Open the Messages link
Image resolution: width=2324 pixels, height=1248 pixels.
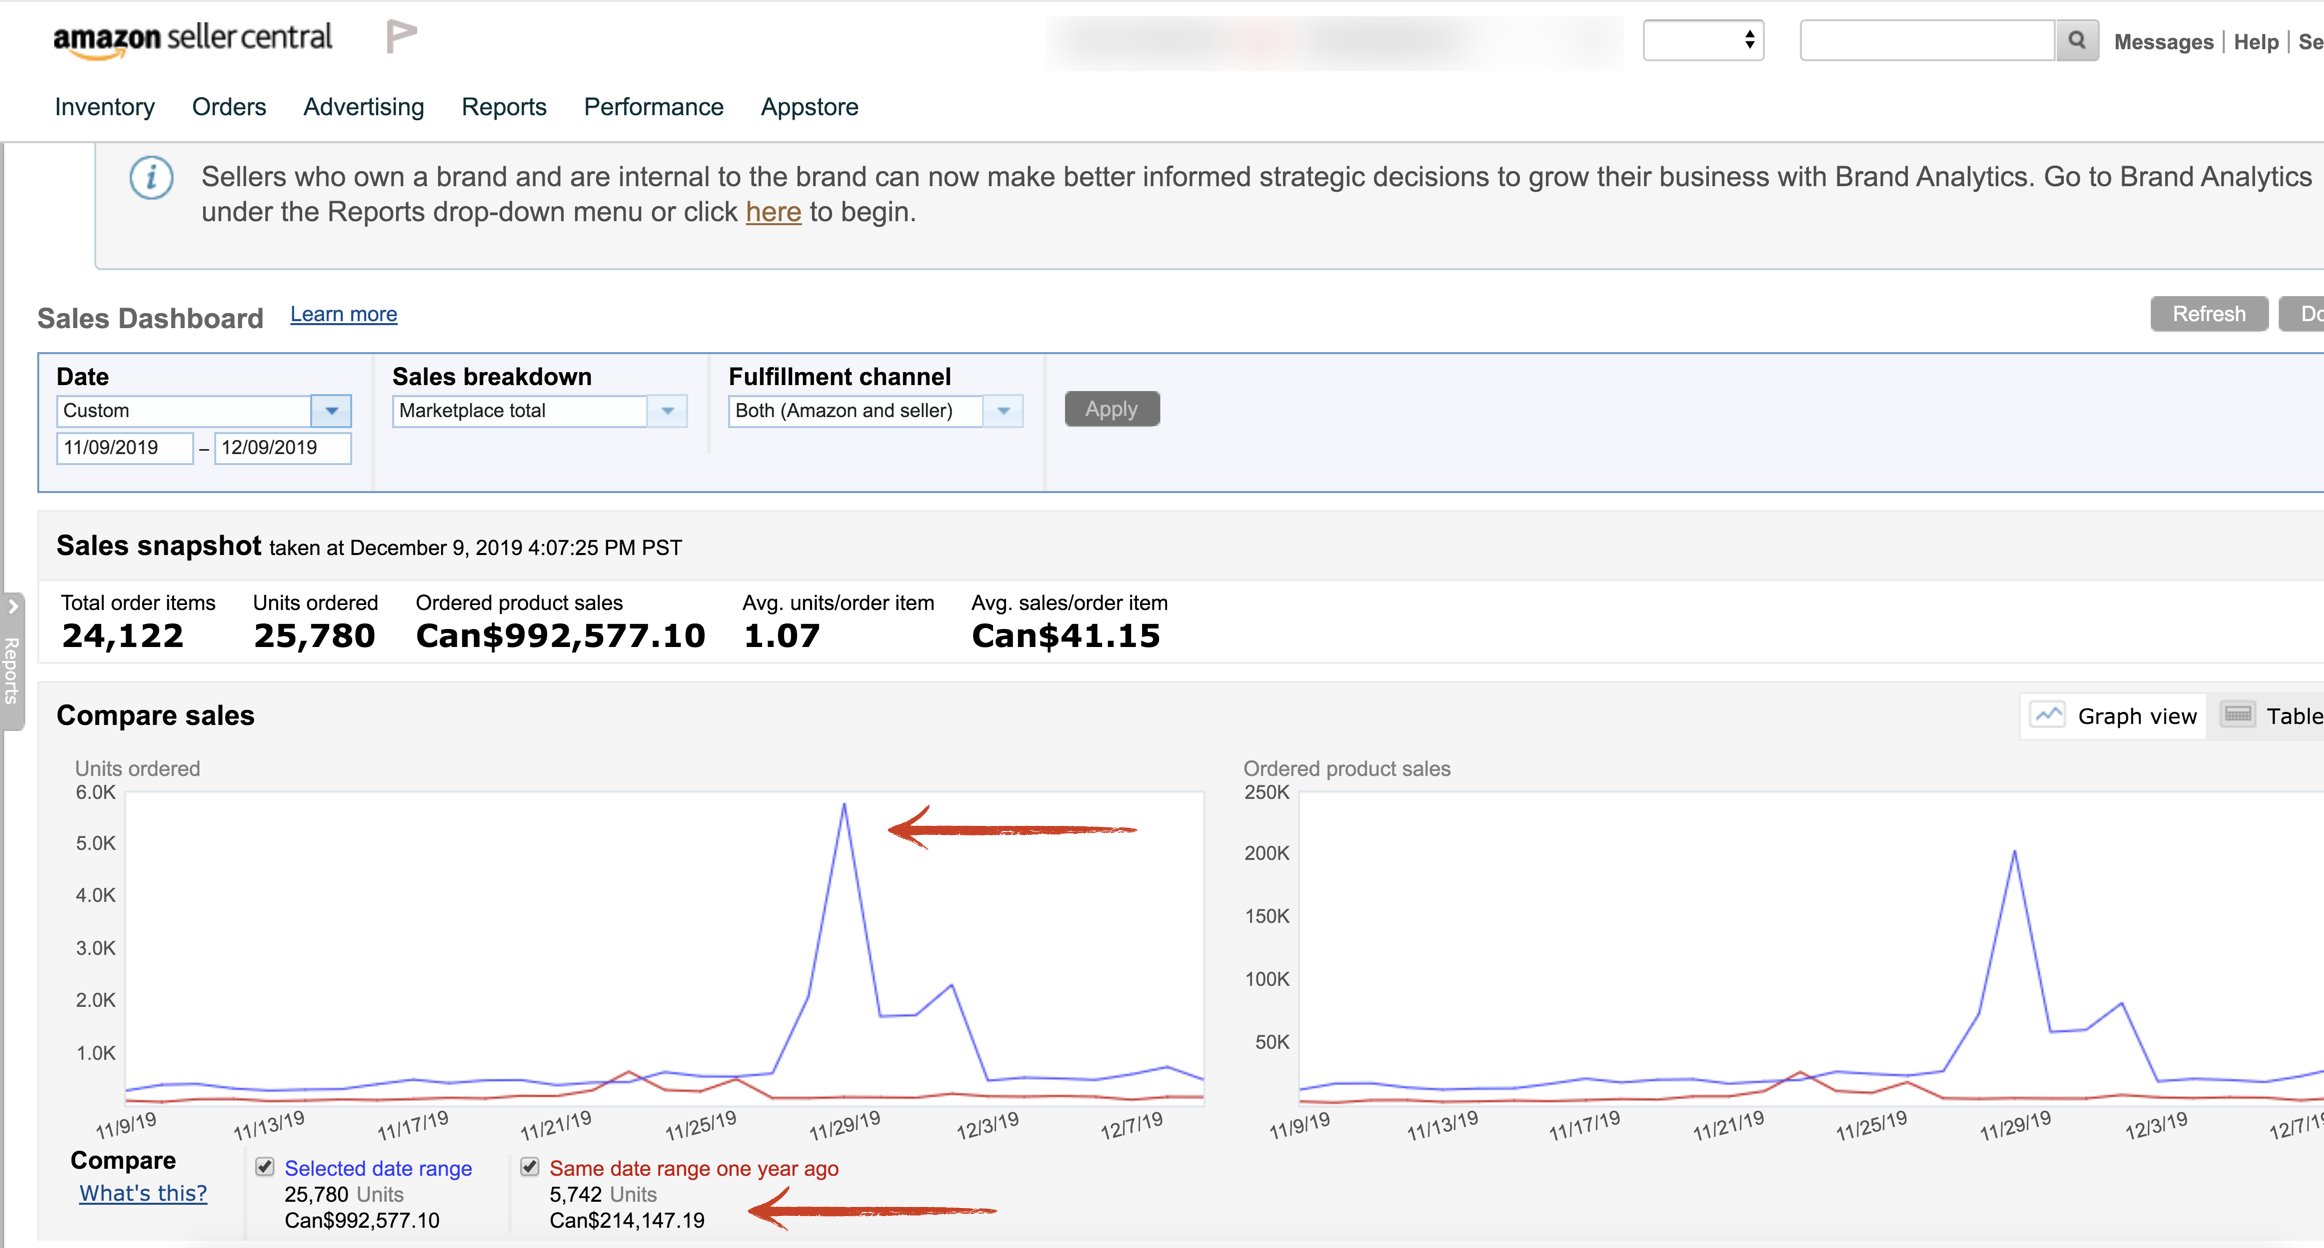click(x=2163, y=42)
